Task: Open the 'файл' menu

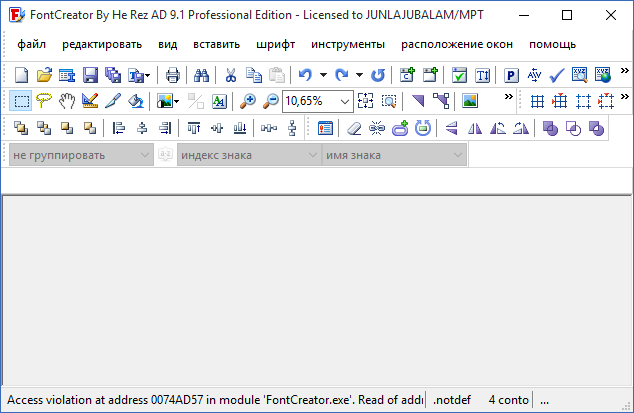Action: pos(32,44)
